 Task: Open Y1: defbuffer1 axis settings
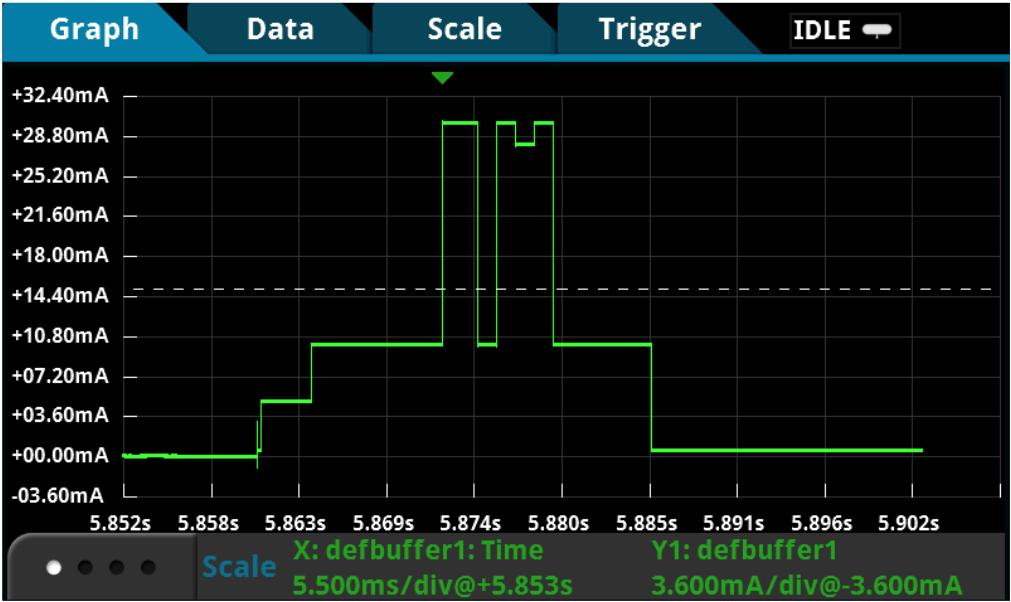[746, 550]
